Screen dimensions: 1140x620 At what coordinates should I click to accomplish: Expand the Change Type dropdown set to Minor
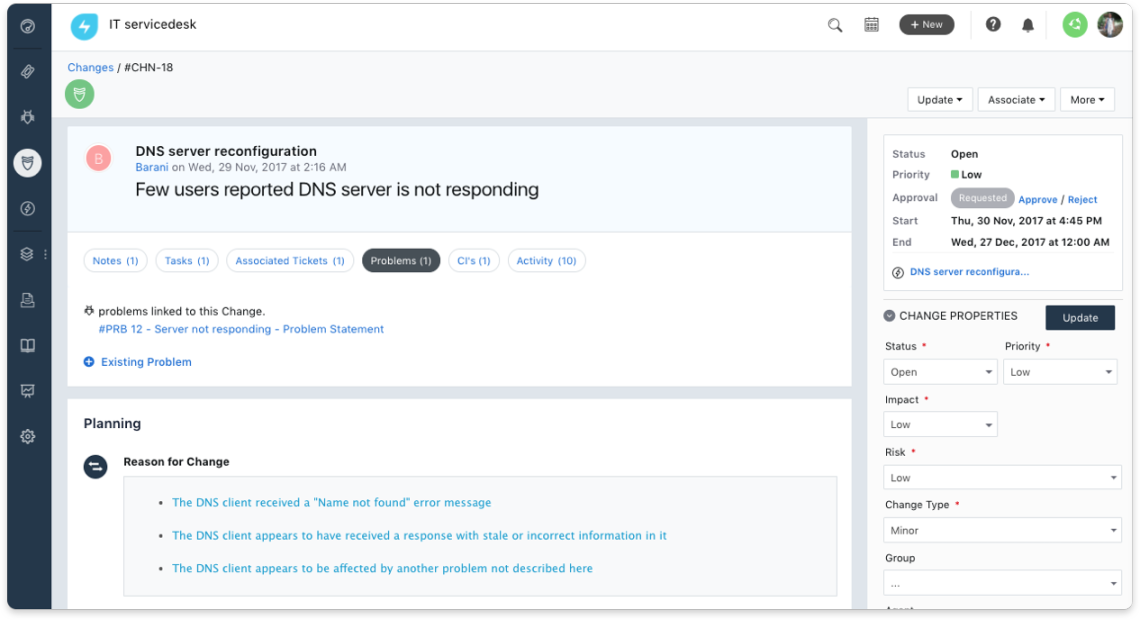(1002, 530)
